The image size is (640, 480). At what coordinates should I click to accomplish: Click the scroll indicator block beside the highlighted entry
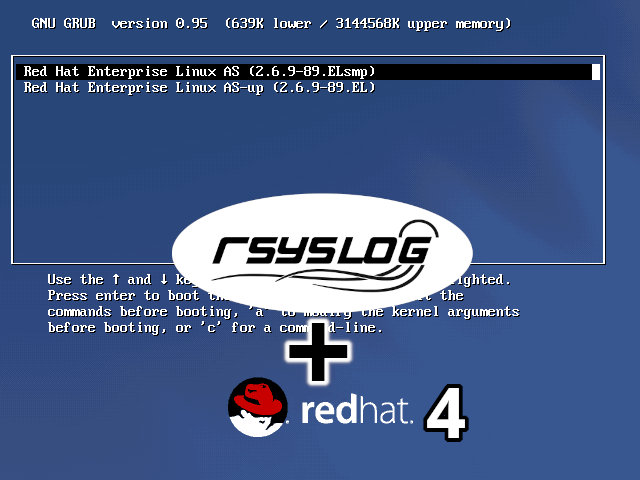click(596, 72)
